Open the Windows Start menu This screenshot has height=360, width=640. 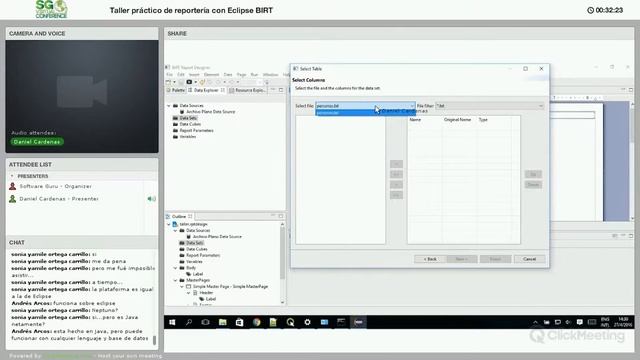pyautogui.click(x=172, y=322)
